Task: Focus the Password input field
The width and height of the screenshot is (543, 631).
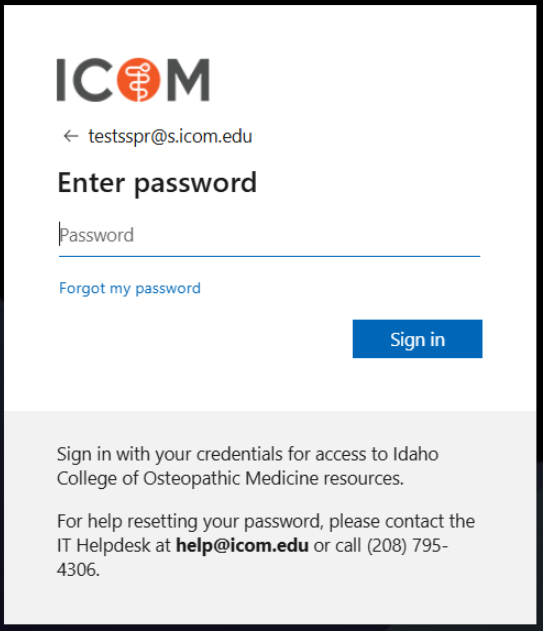Action: [269, 235]
